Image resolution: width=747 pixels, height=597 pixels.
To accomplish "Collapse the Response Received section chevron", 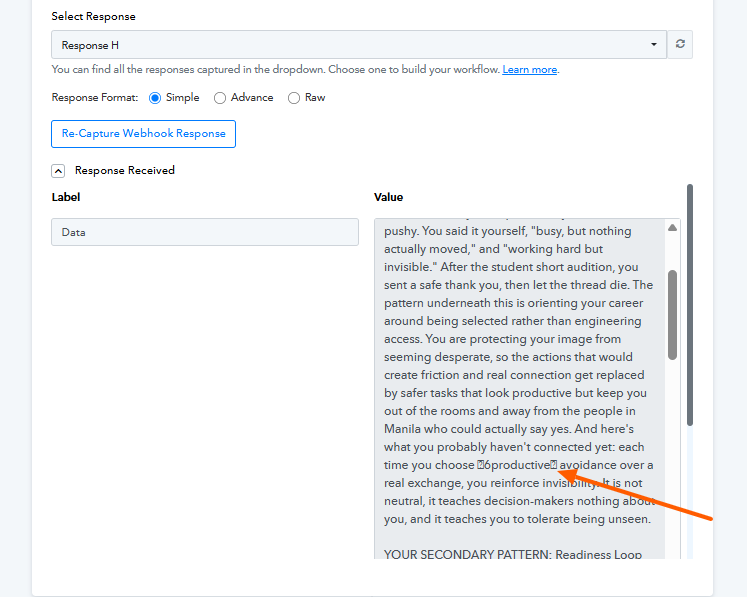I will coord(58,171).
